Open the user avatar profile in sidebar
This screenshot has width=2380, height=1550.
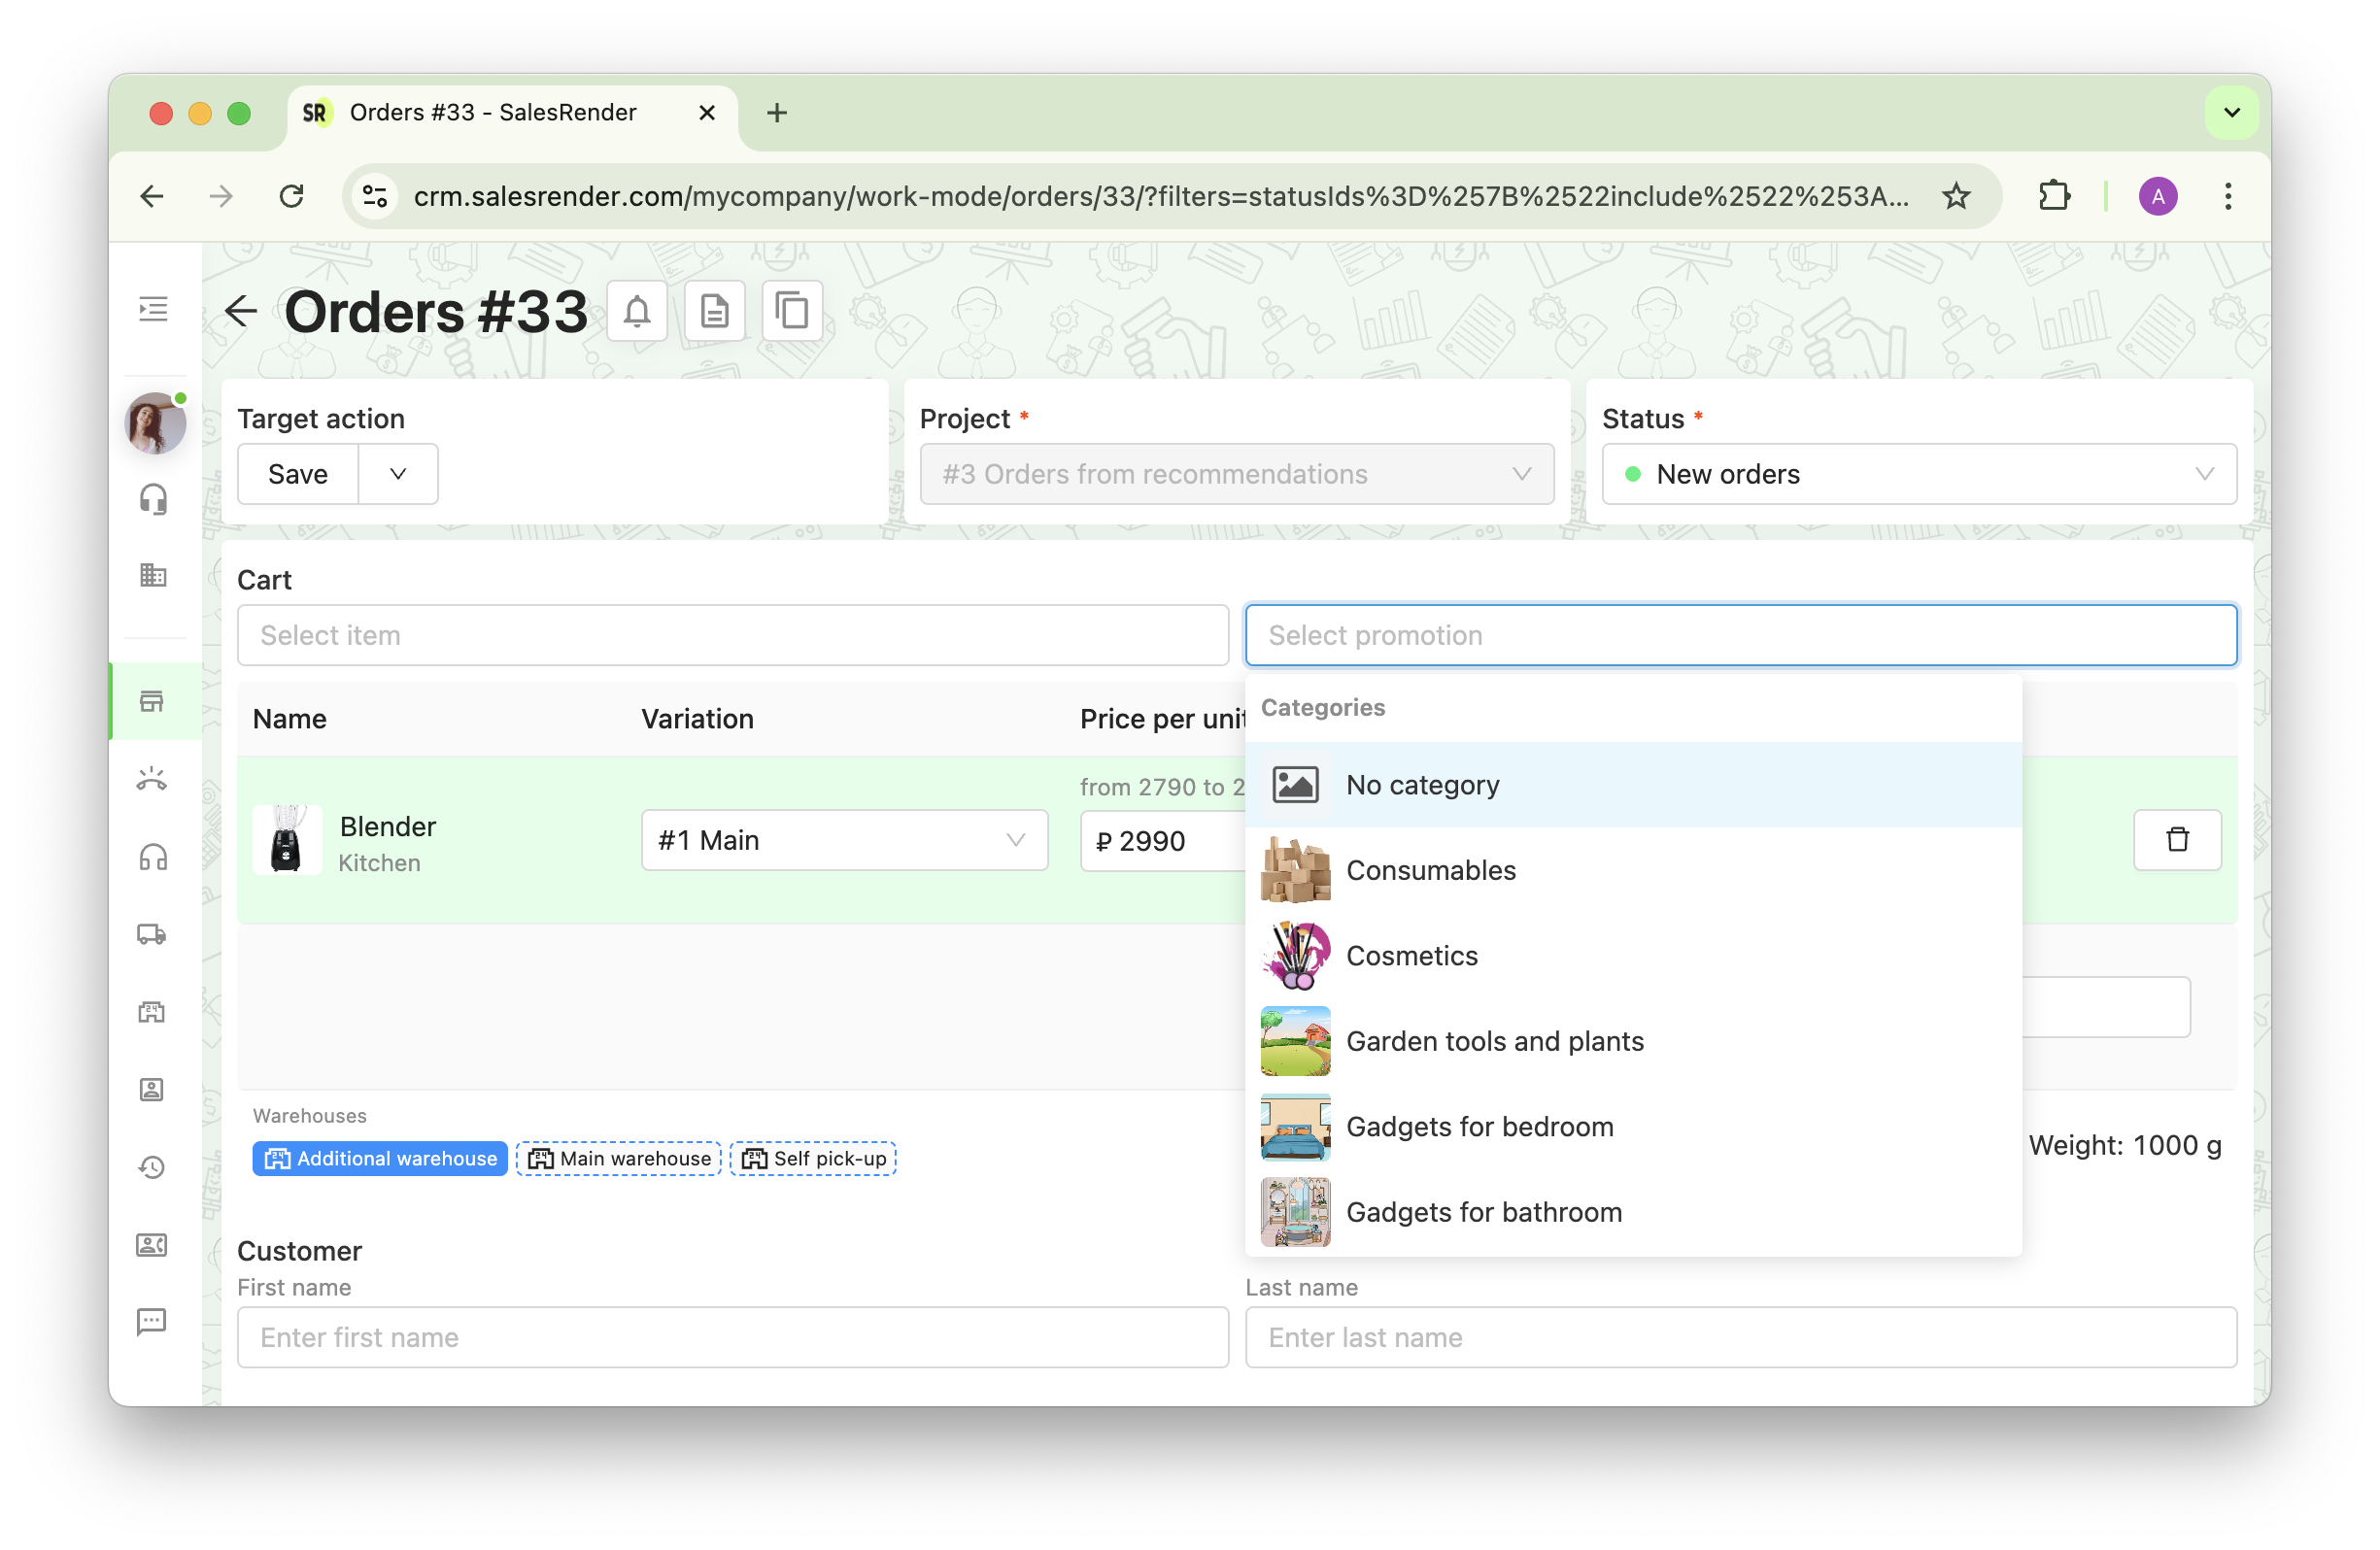tap(155, 423)
